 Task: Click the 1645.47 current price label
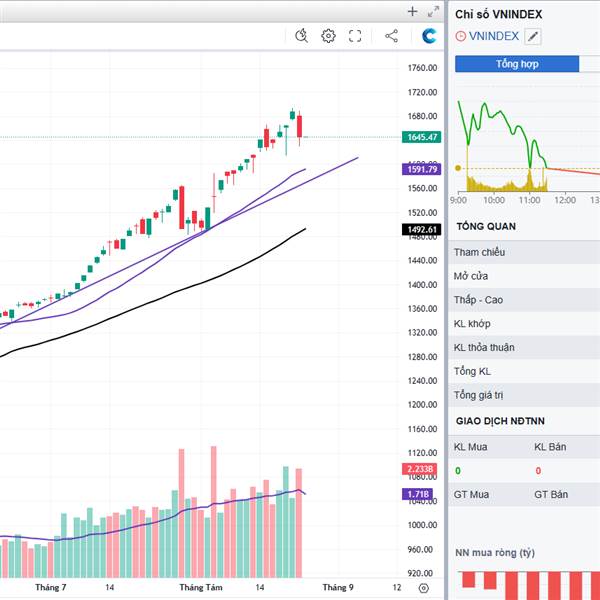421,137
